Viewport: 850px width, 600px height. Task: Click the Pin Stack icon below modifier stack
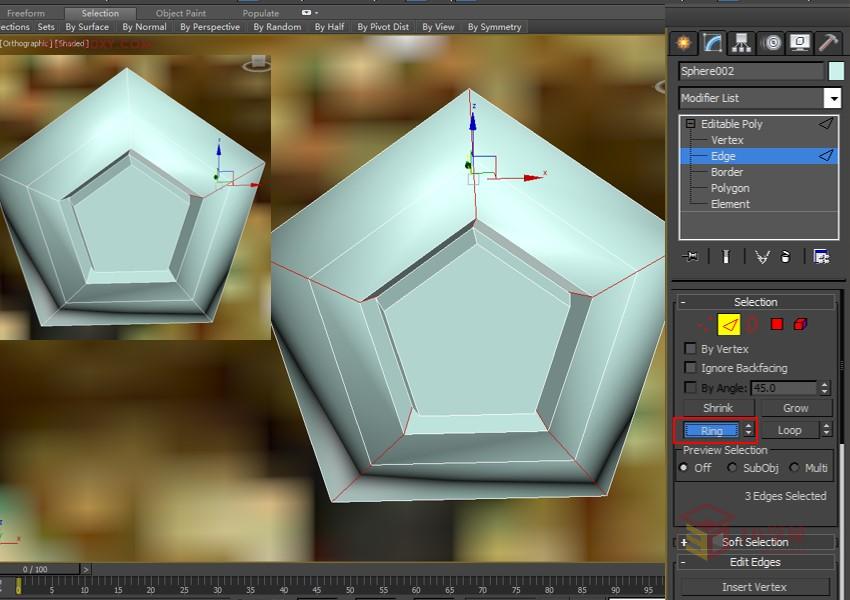click(689, 256)
